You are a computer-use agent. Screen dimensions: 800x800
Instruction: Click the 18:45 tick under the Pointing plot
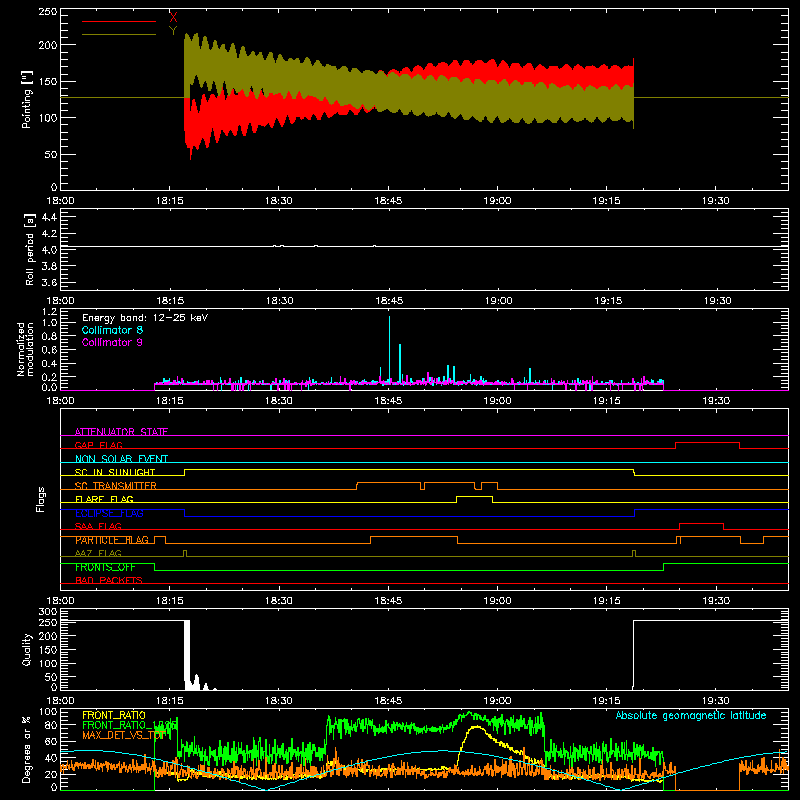388,201
